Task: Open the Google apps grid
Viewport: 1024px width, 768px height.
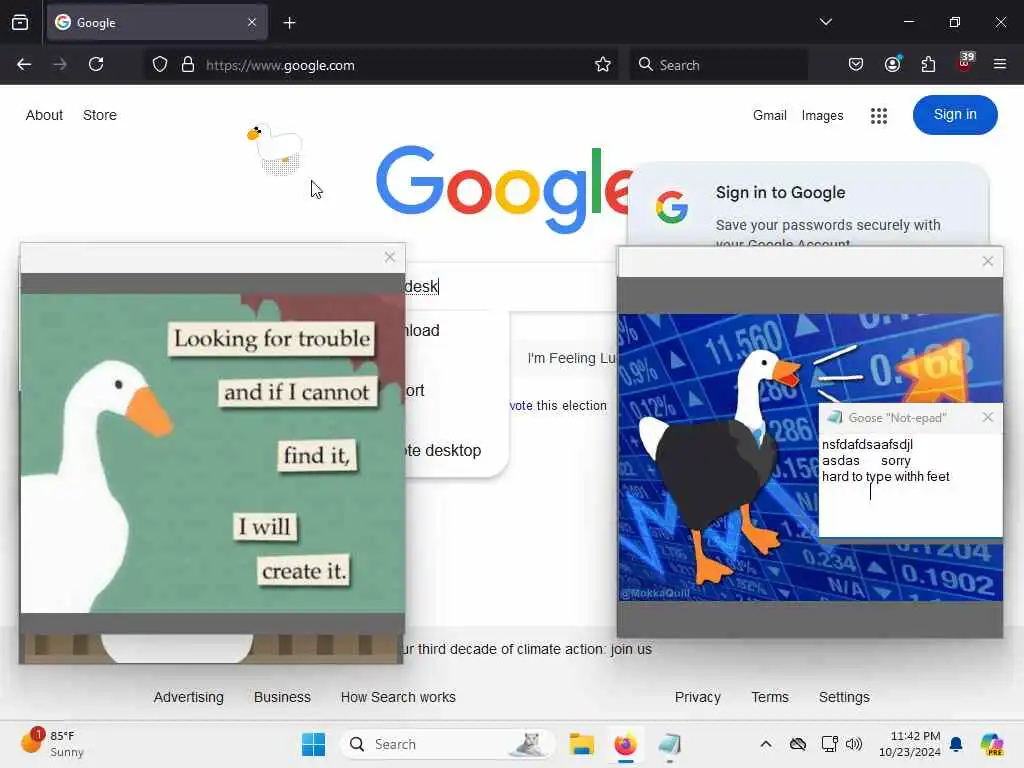Action: (878, 116)
